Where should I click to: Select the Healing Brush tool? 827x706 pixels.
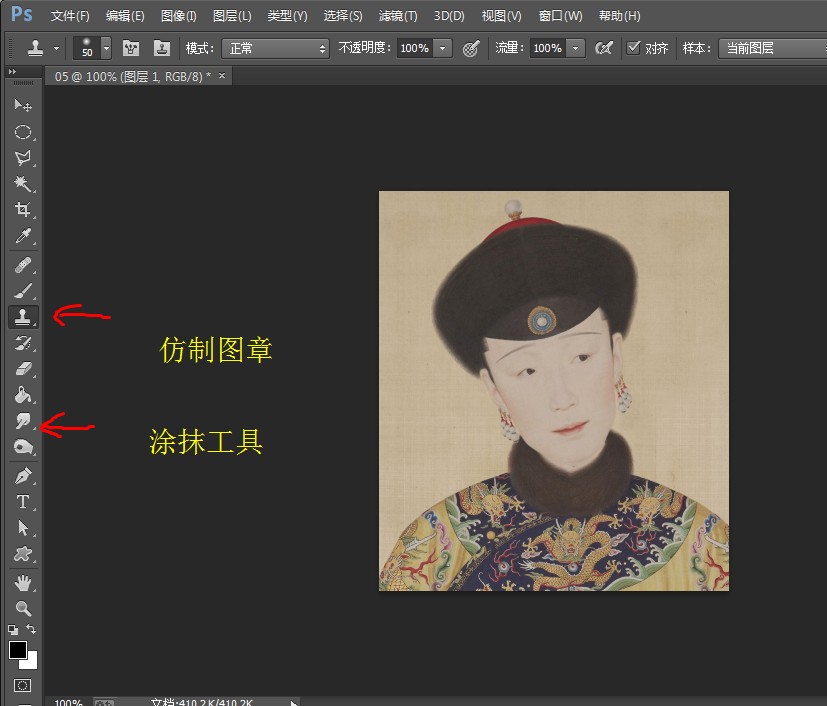pos(23,265)
